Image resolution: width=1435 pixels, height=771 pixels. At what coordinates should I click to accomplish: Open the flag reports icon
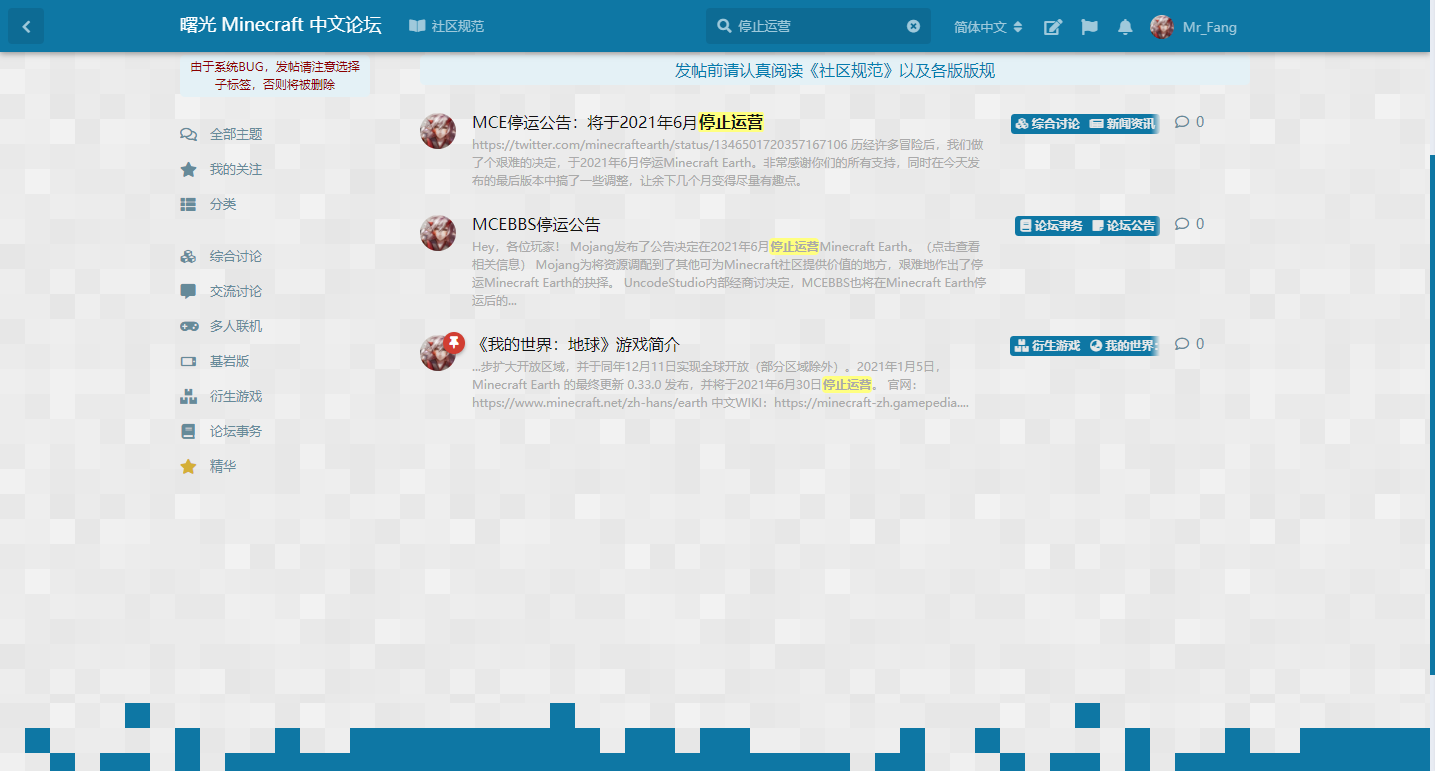(x=1089, y=27)
